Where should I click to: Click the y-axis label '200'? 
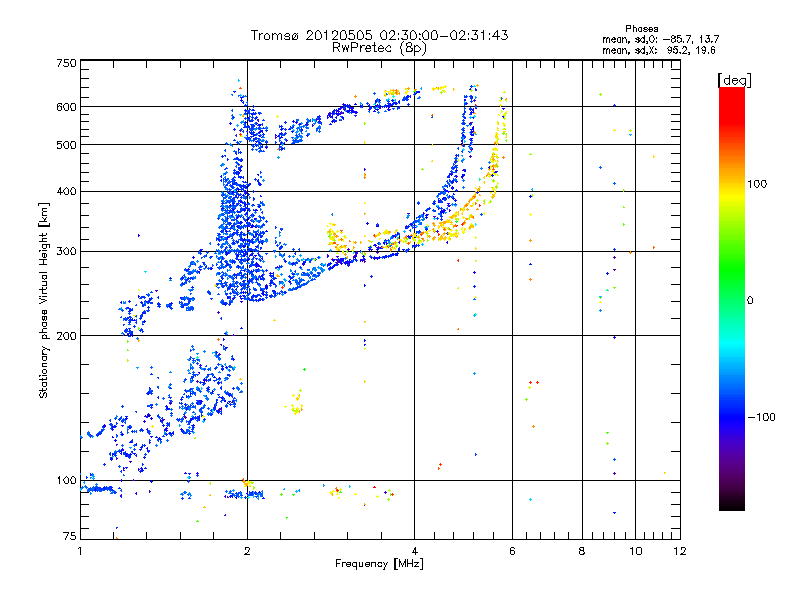66,336
